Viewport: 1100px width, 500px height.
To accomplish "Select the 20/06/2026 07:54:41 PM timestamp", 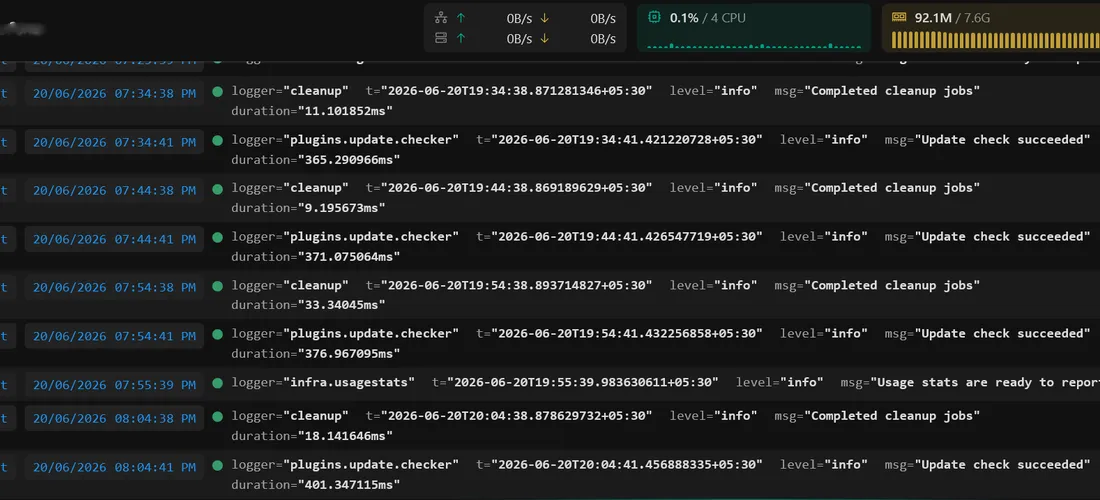I will click(x=114, y=335).
